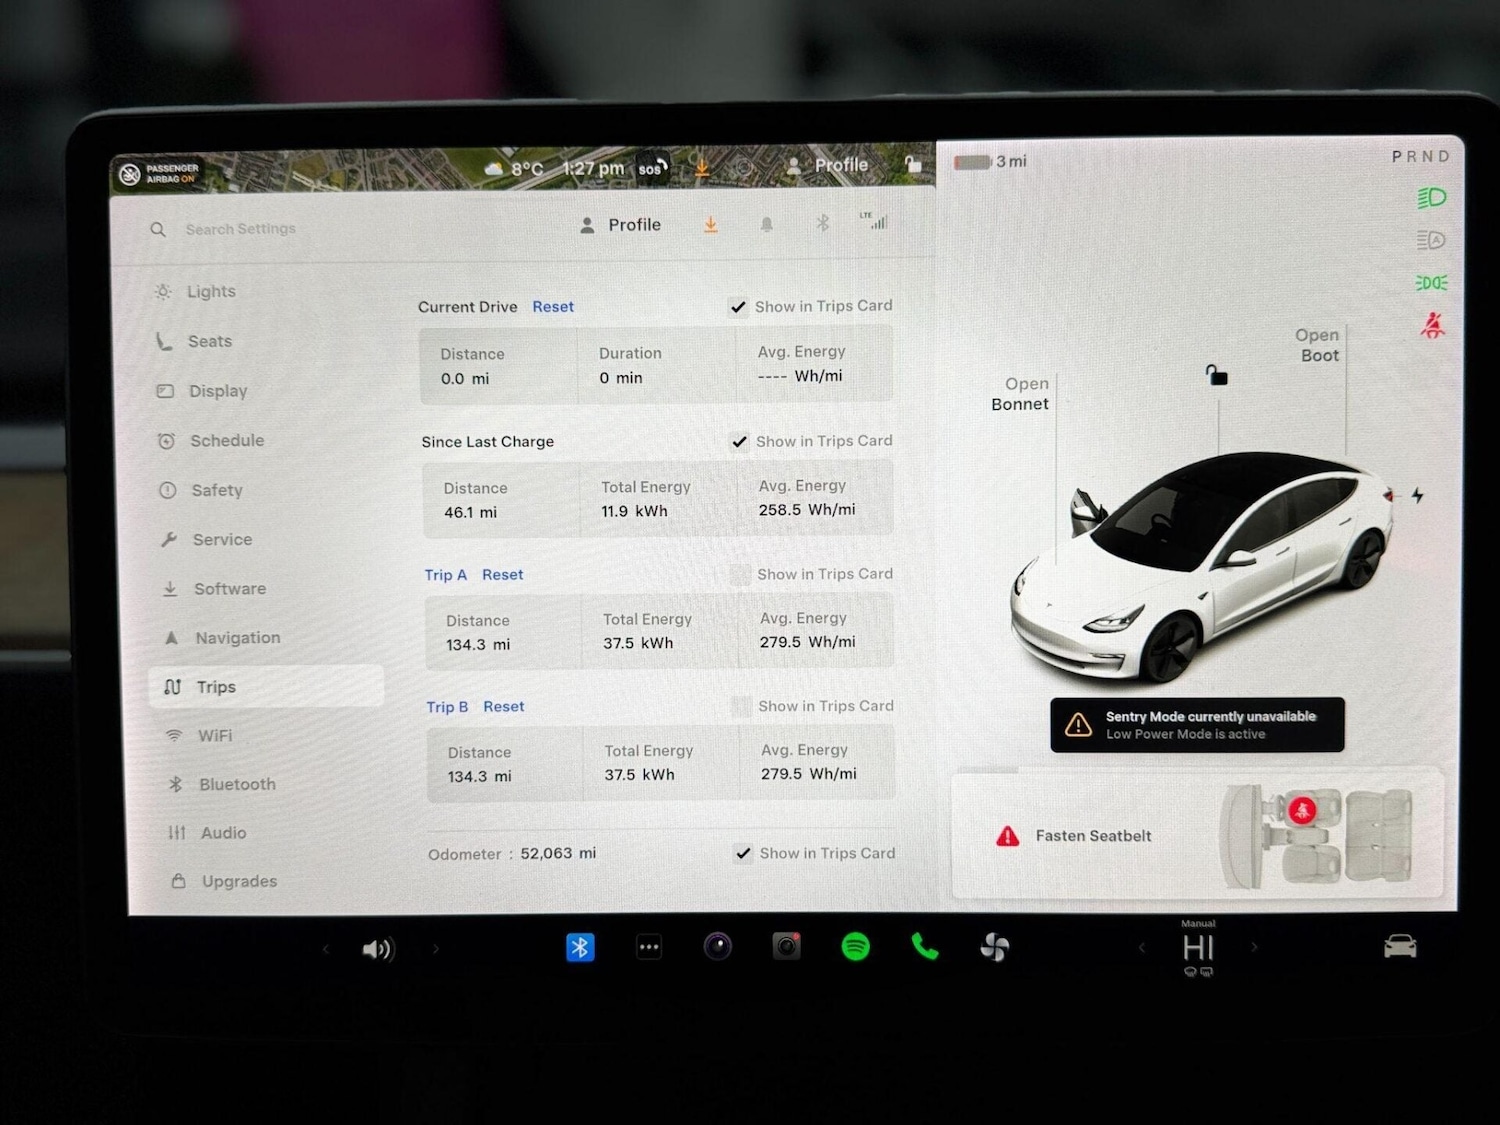Viewport: 1500px width, 1125px height.
Task: Reset Trip B statistics
Action: click(x=503, y=706)
